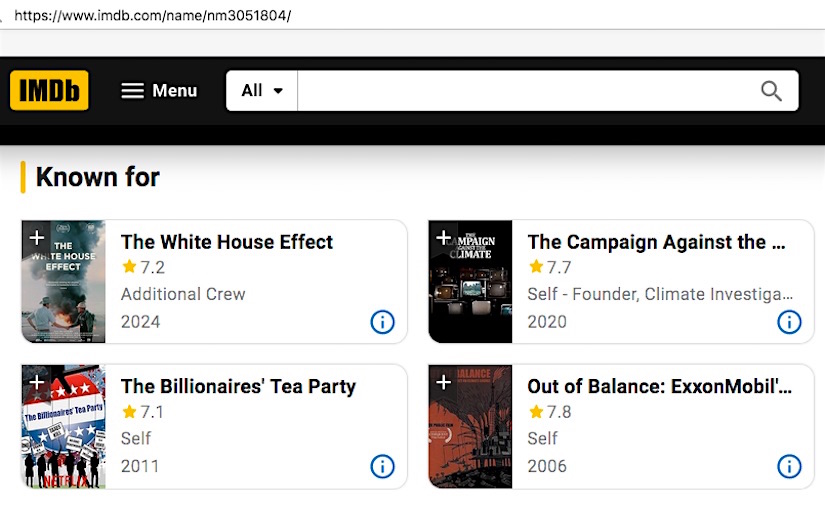The height and width of the screenshot is (505, 825).
Task: Click the search text field
Action: (x=525, y=91)
